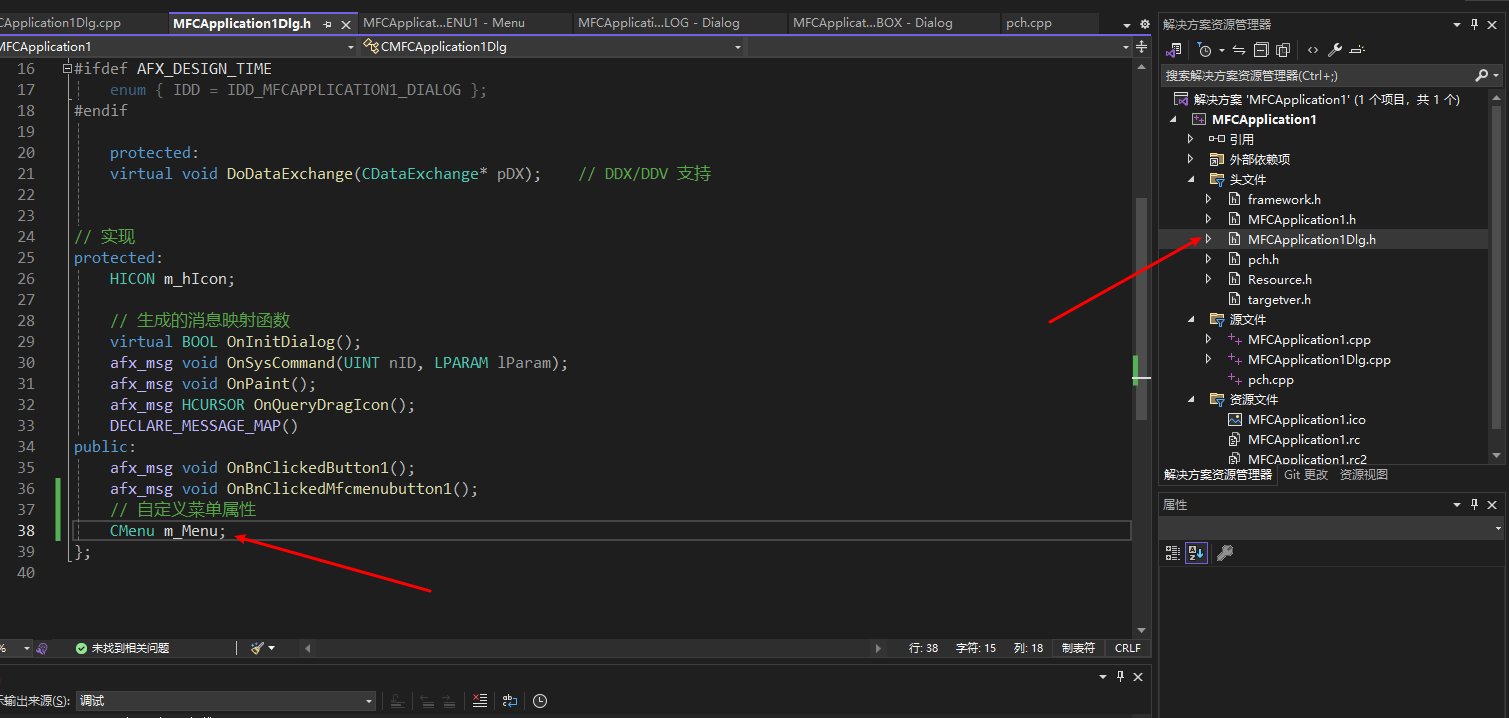This screenshot has width=1509, height=718.
Task: Expand the 外部依赖项 node
Action: [x=1190, y=159]
